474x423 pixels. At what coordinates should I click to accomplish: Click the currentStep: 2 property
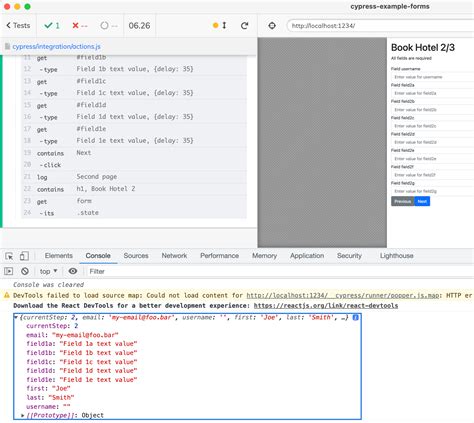52,326
